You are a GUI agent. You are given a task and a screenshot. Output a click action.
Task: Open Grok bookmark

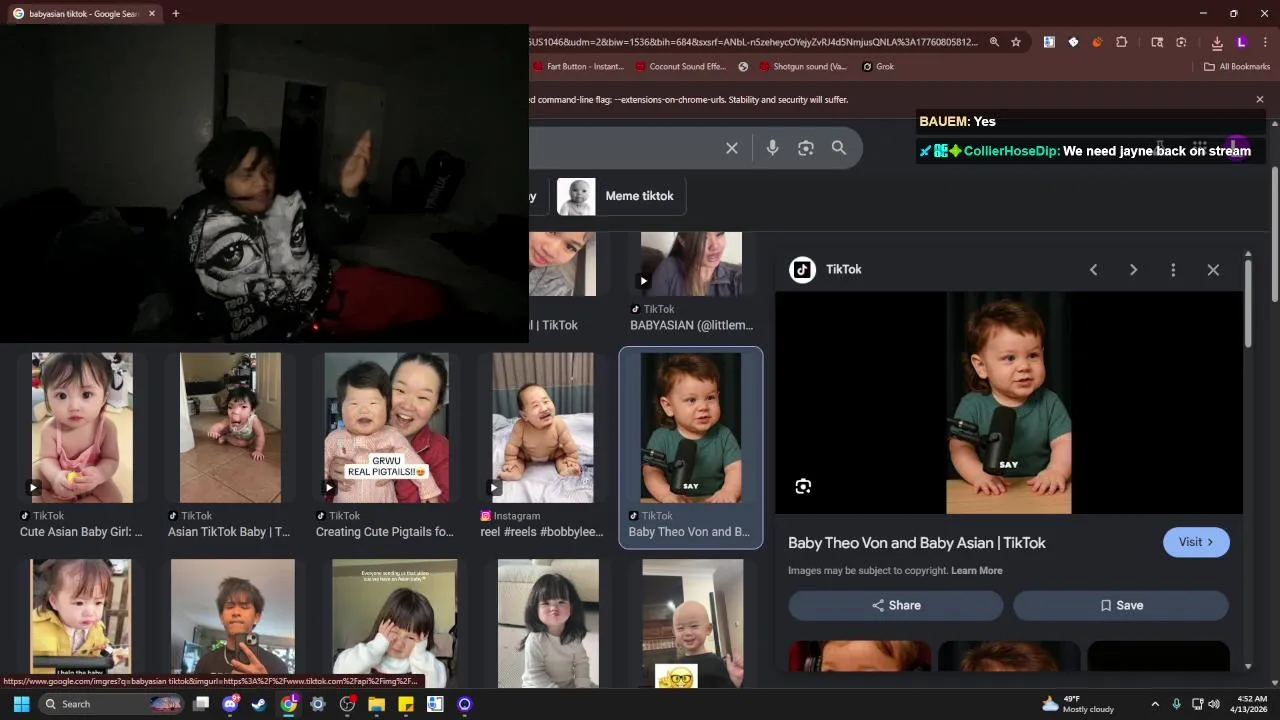(x=876, y=67)
